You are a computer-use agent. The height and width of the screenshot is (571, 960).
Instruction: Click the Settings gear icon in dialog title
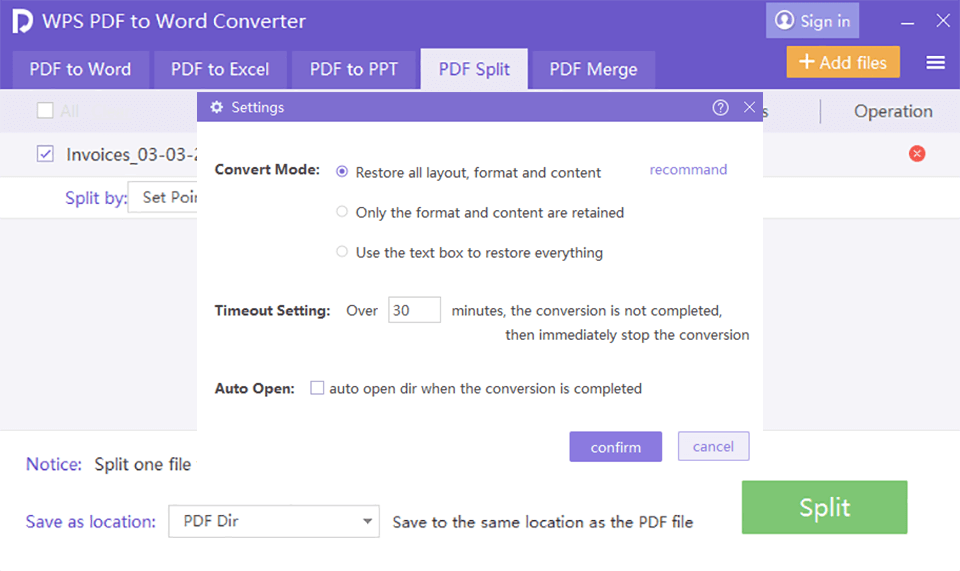point(217,107)
